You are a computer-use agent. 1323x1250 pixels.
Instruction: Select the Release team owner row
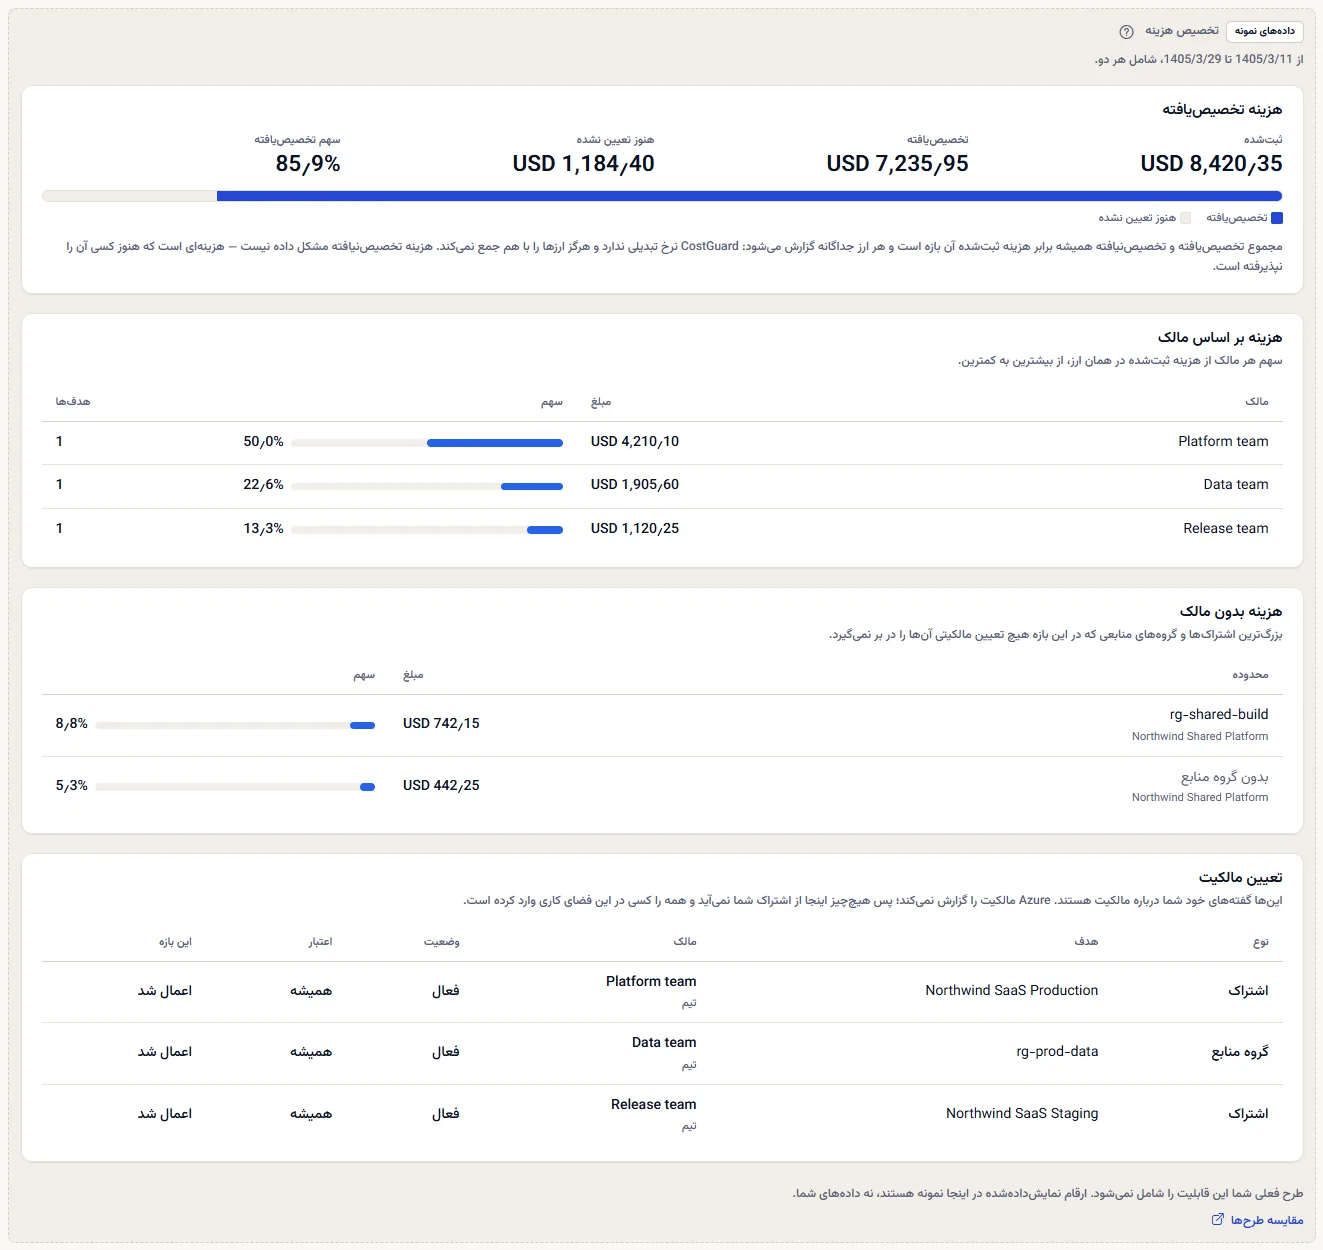(x=662, y=529)
